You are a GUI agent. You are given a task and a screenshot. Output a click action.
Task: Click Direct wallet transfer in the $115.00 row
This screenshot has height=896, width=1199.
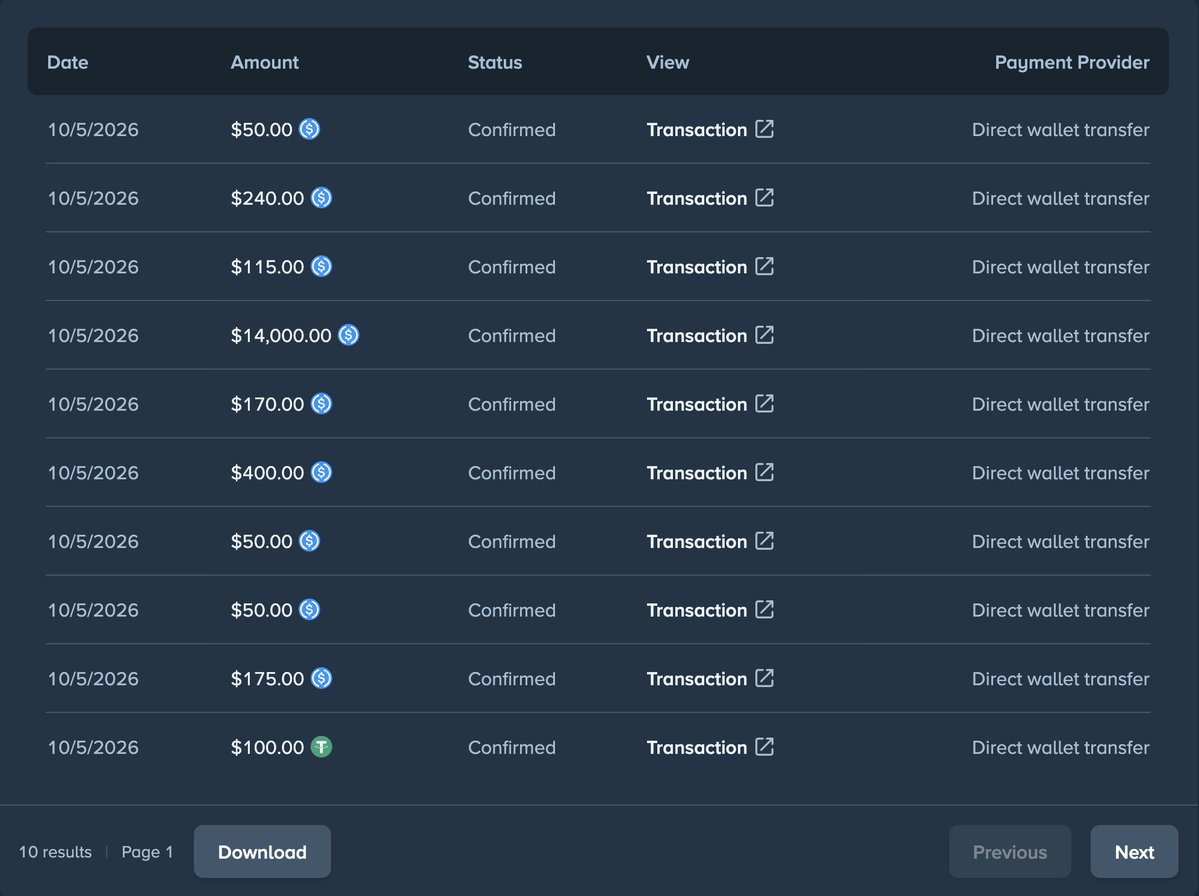1061,267
